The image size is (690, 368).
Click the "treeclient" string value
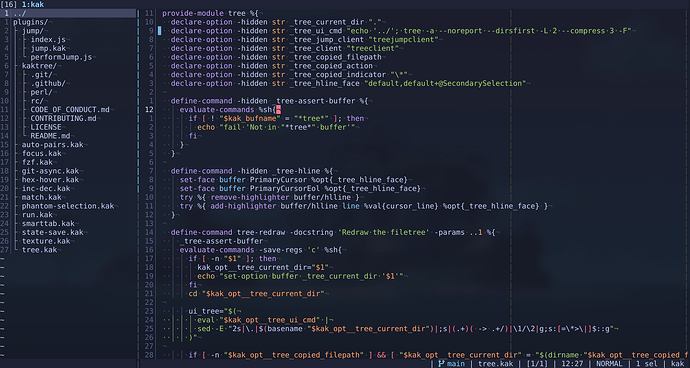373,48
